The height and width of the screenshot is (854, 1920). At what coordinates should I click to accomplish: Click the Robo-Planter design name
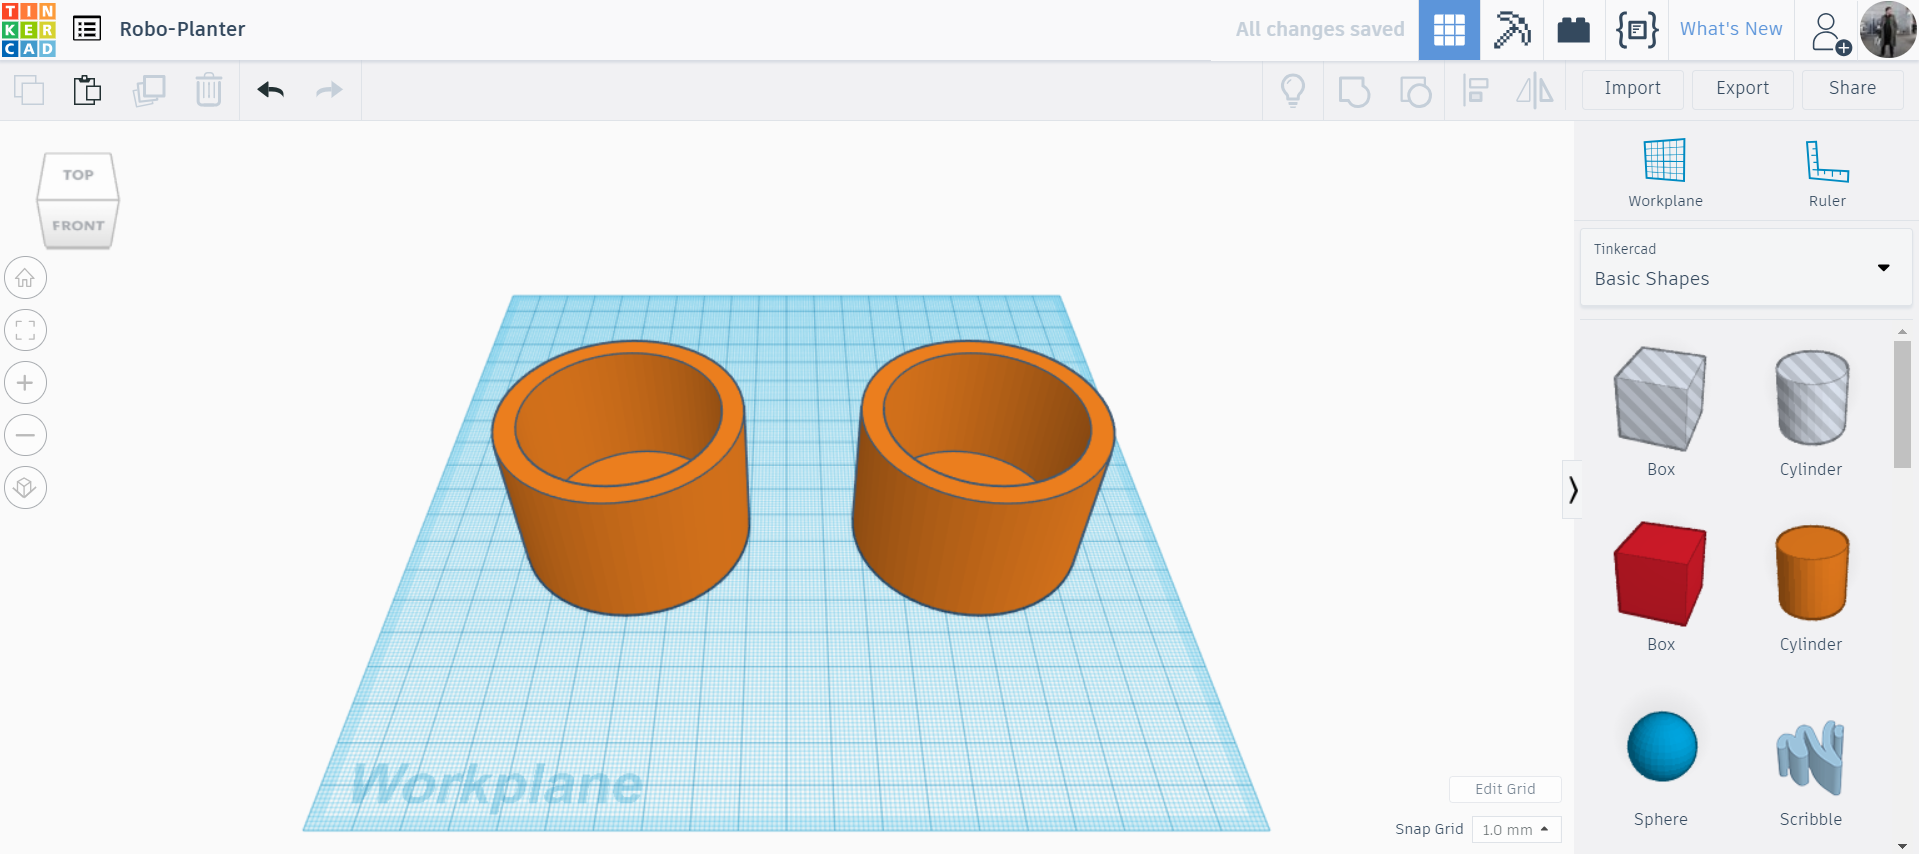click(182, 29)
